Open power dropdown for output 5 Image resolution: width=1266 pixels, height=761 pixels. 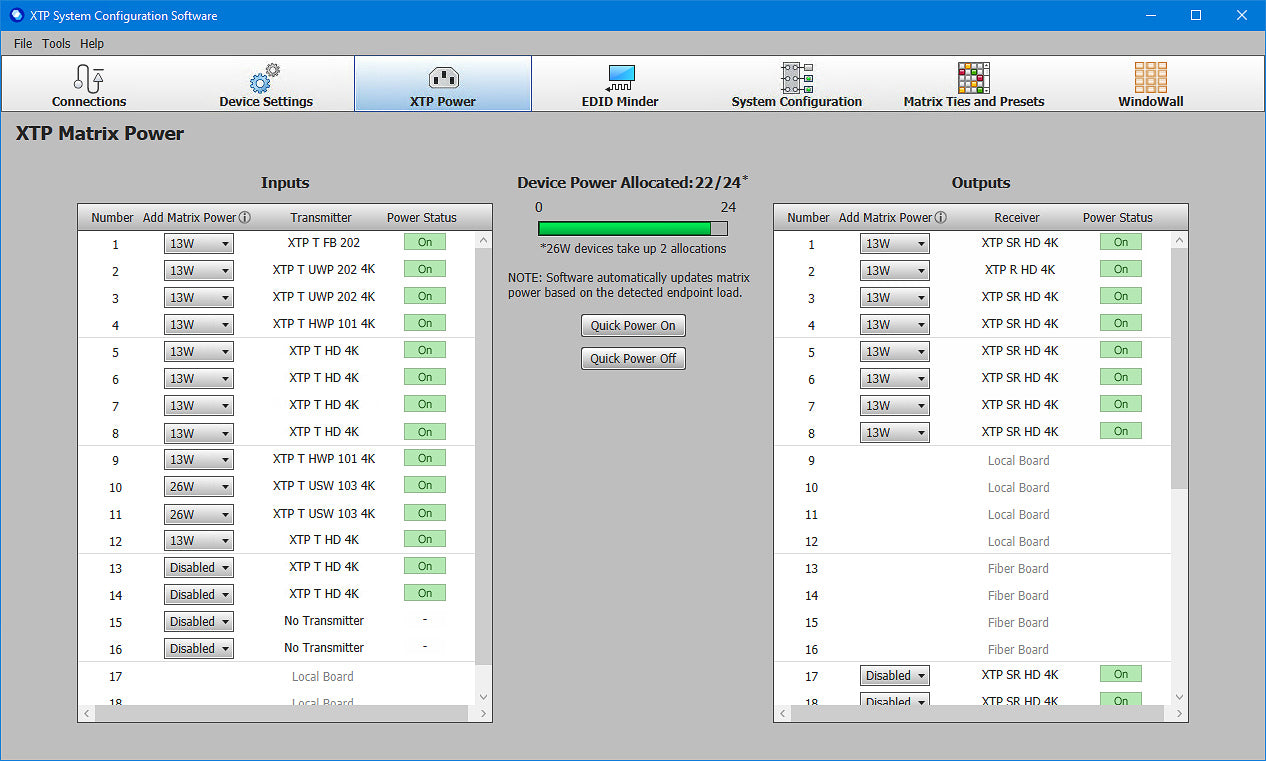(895, 352)
